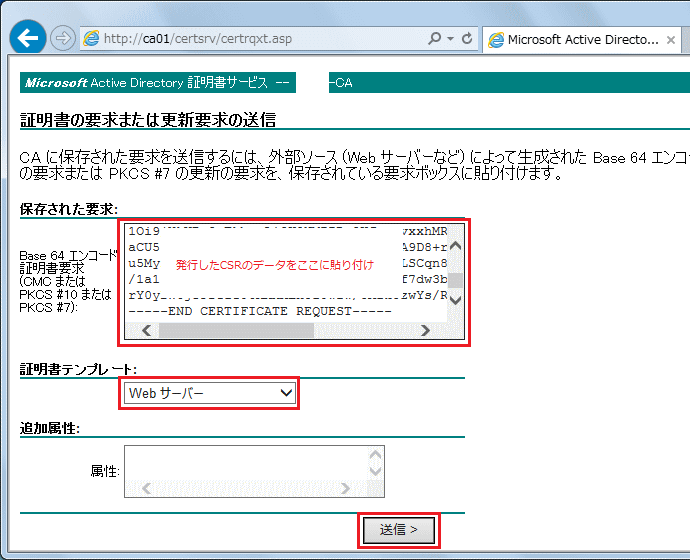Screen dimensions: 690x560
Task: Click the 追加属性 section label
Action: point(50,428)
